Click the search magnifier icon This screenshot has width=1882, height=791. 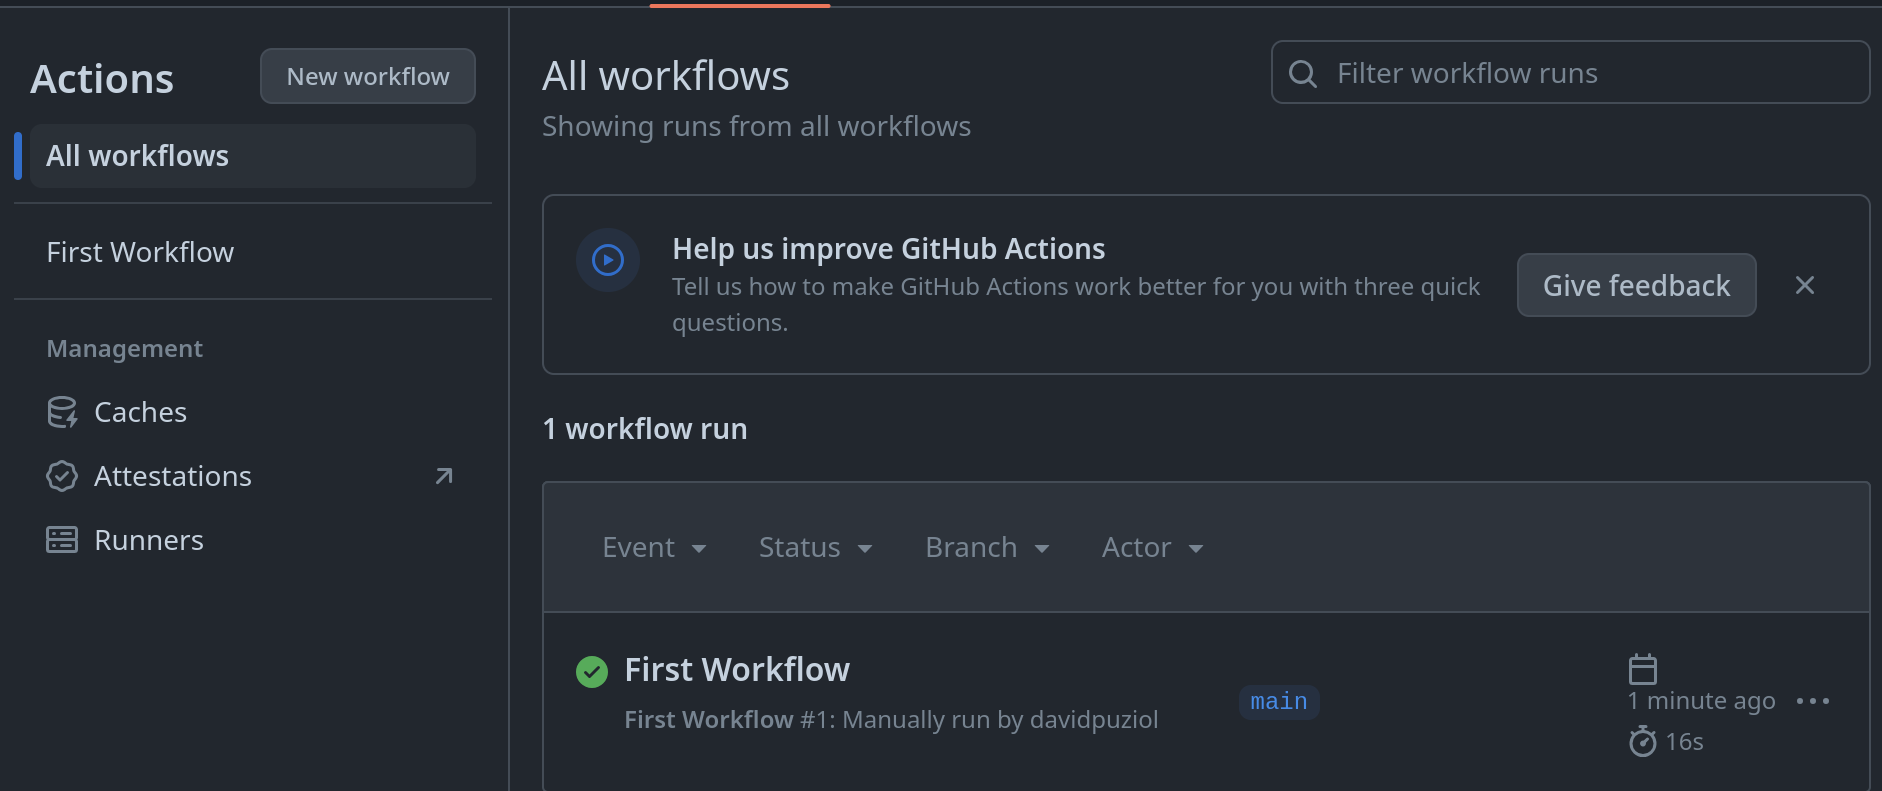pos(1302,73)
